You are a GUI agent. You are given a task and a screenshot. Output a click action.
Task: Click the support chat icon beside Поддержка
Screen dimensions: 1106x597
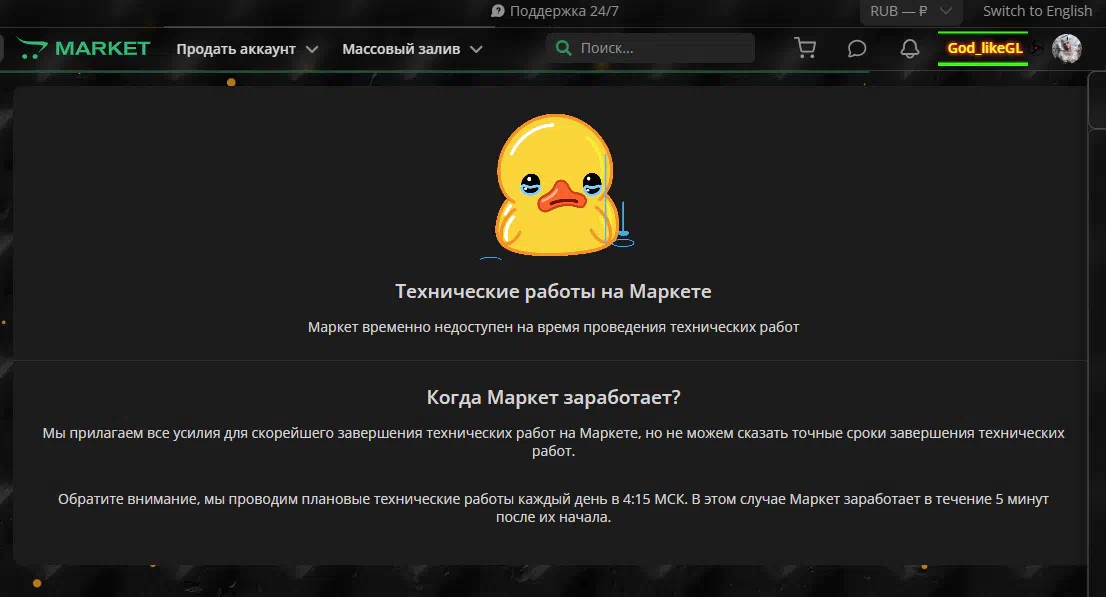point(498,12)
